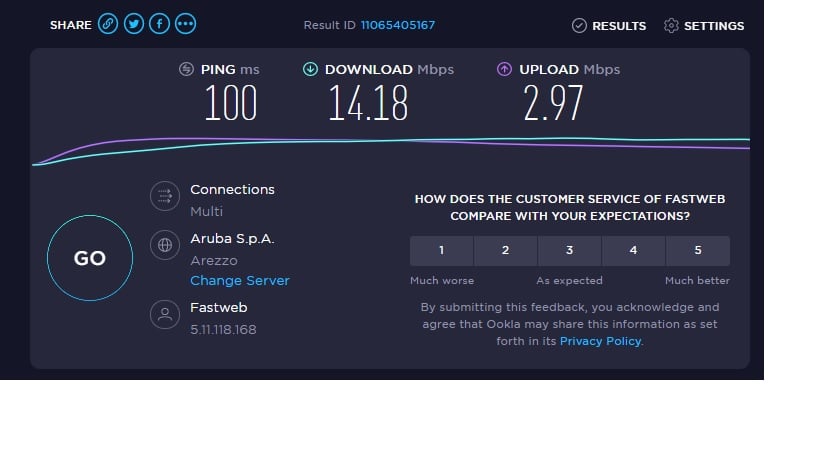Rate customer service 1, much worse
Viewport: 819px width, 460px height.
pos(441,251)
